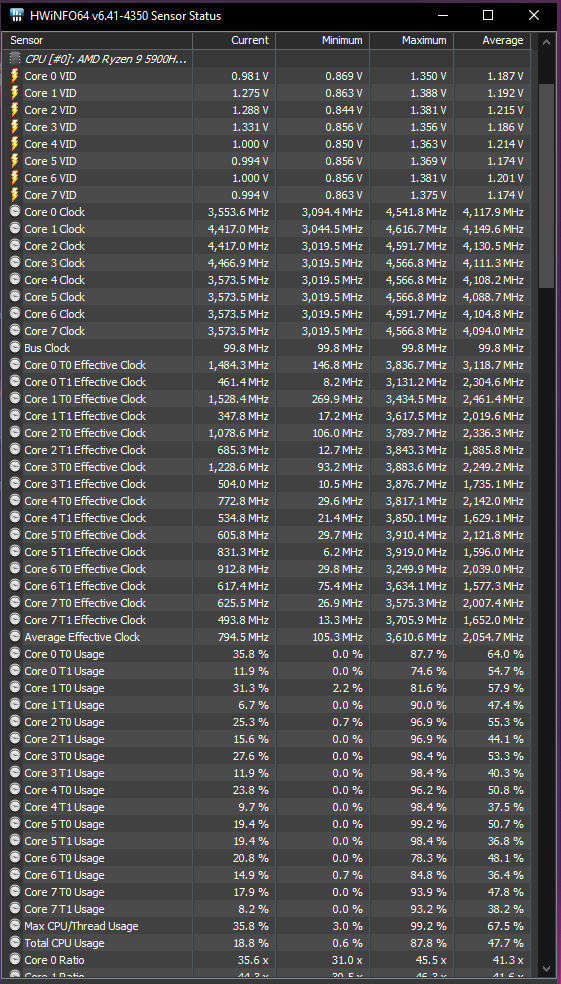Click the icon beside Core 0 T0 Effective Clock
Screen dimensions: 561x984
point(15,364)
